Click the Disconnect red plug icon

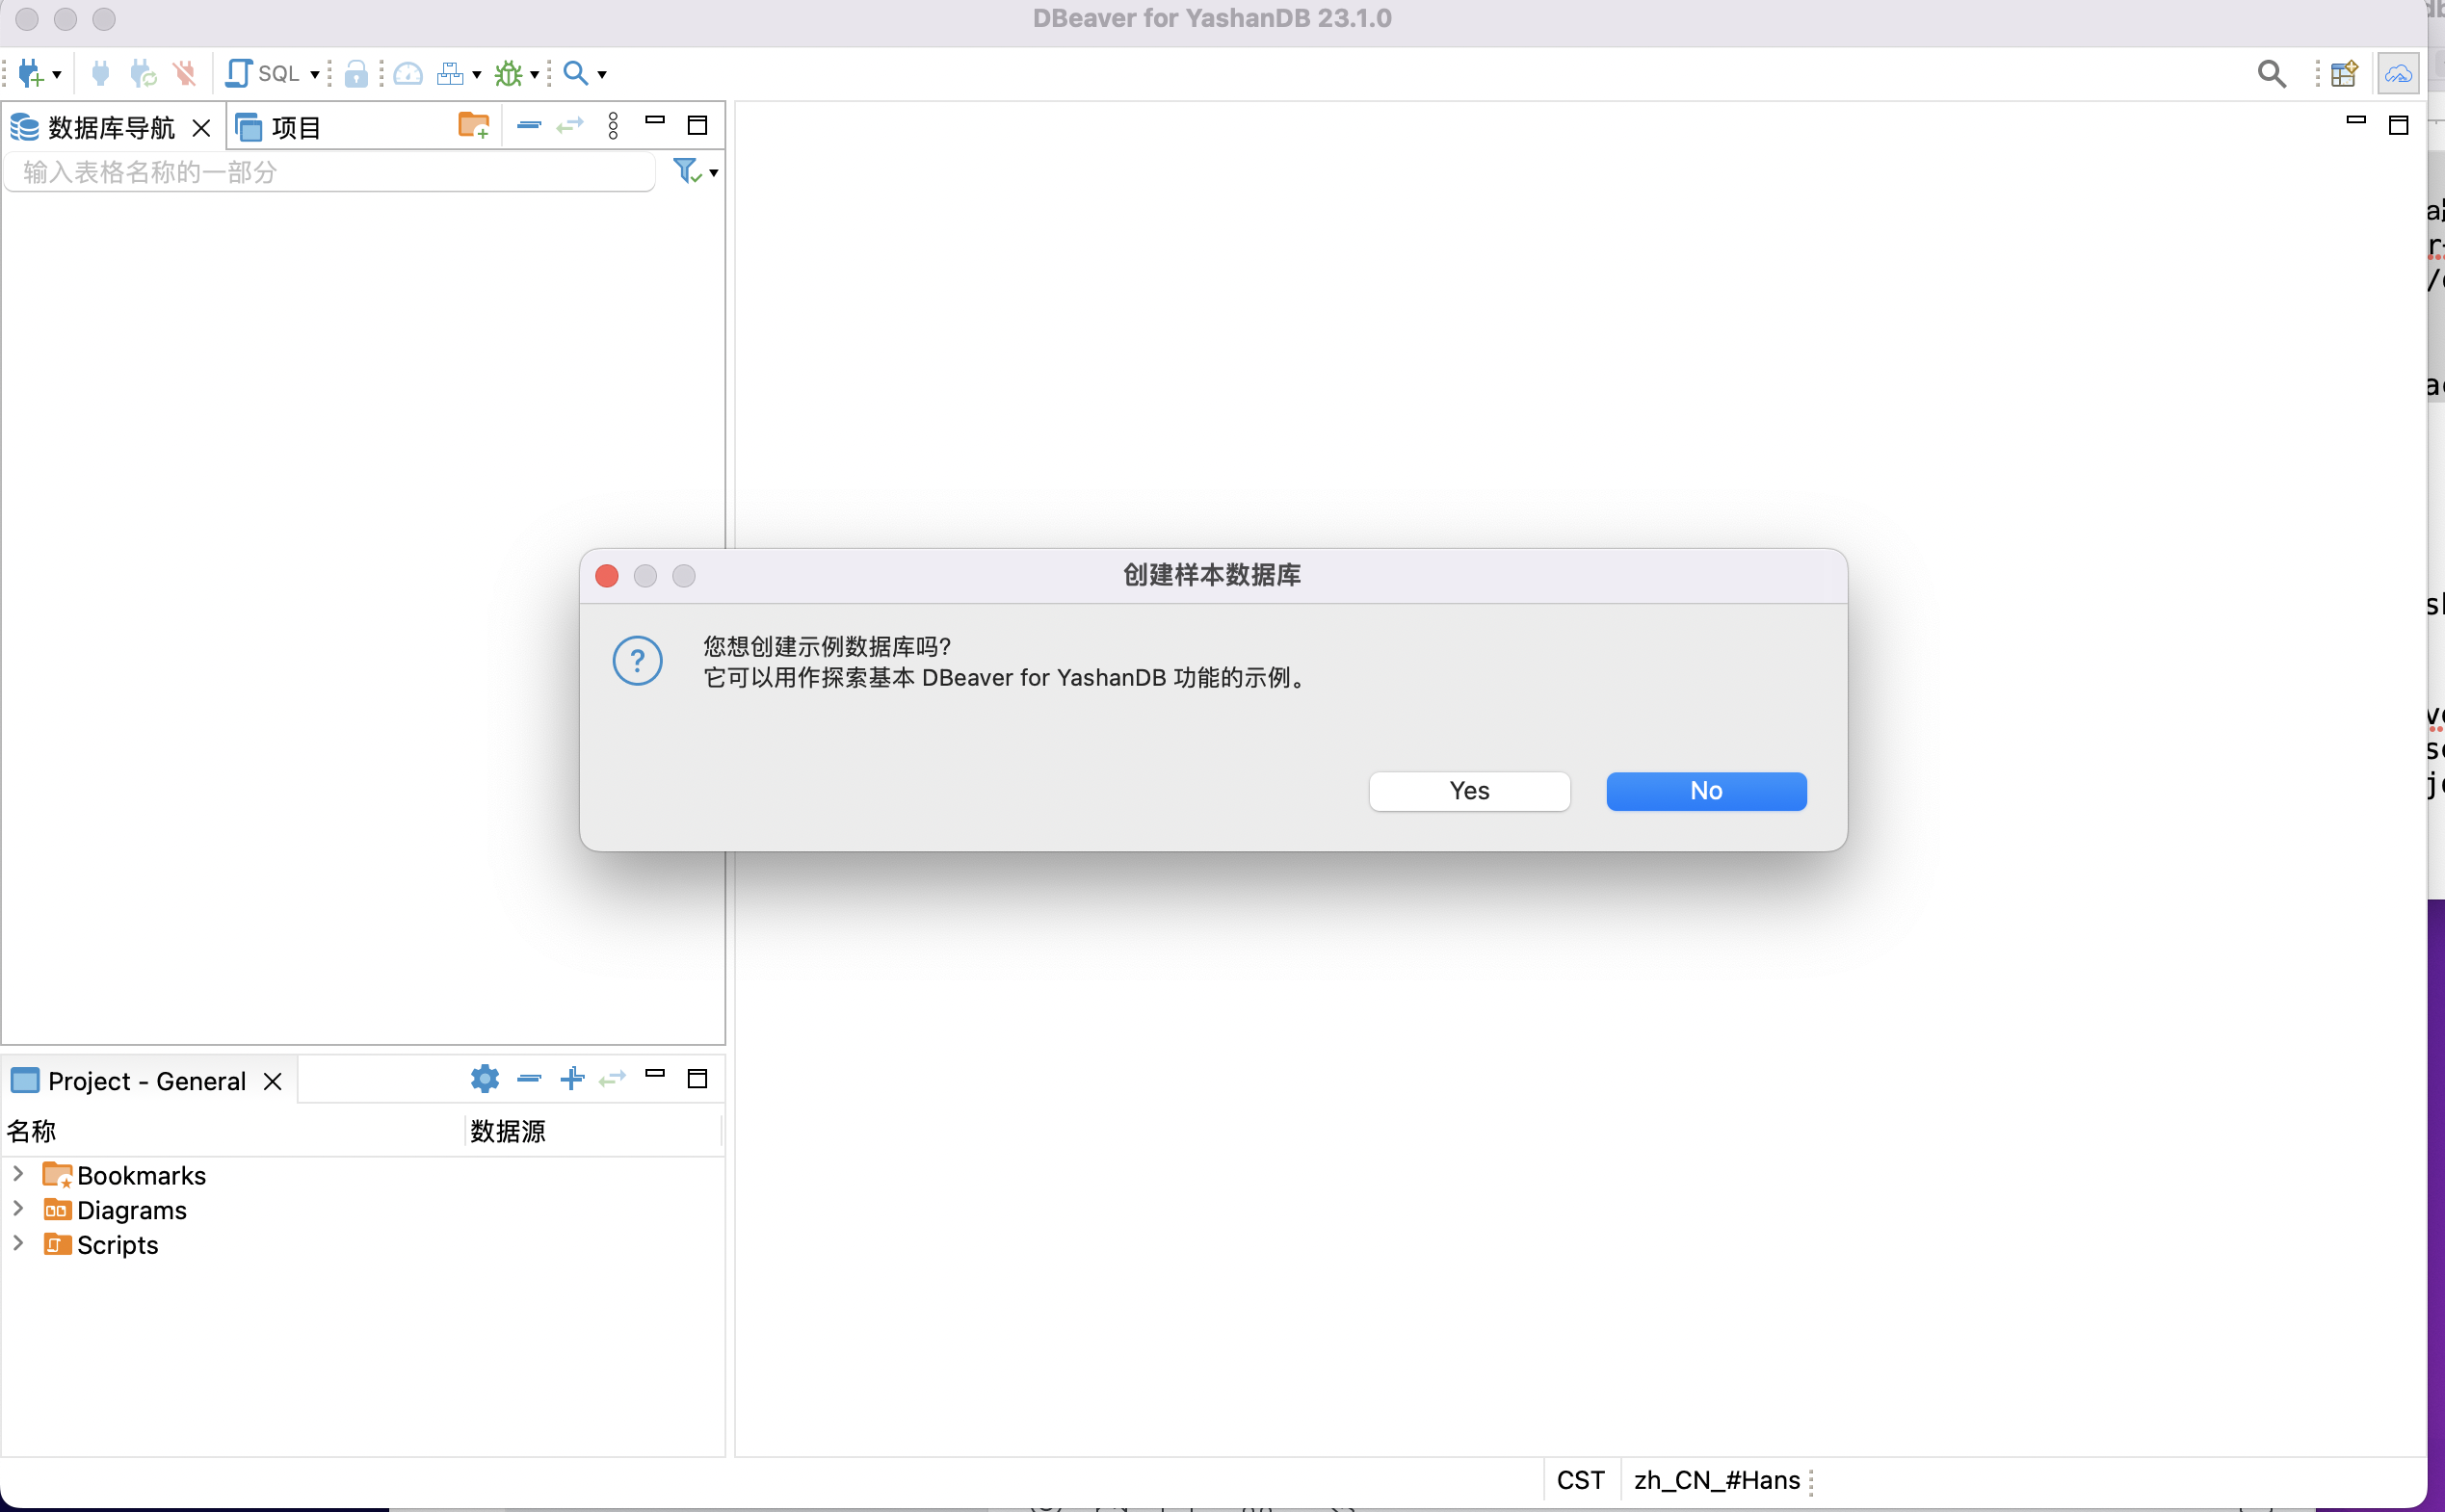point(184,73)
